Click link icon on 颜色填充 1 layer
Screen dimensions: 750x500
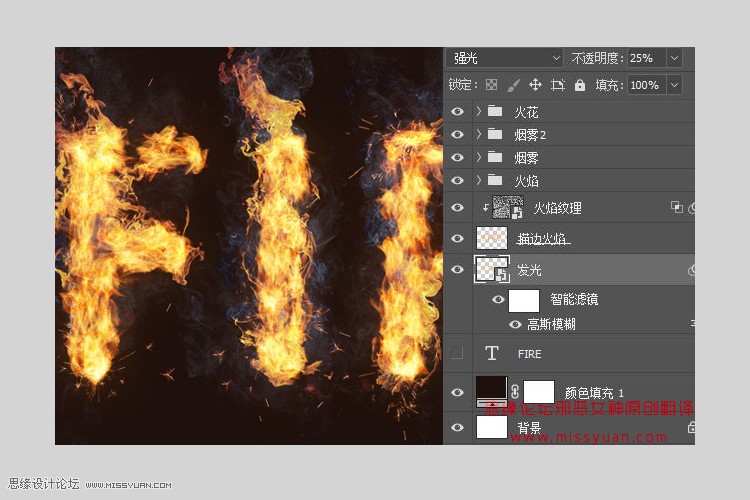[515, 392]
